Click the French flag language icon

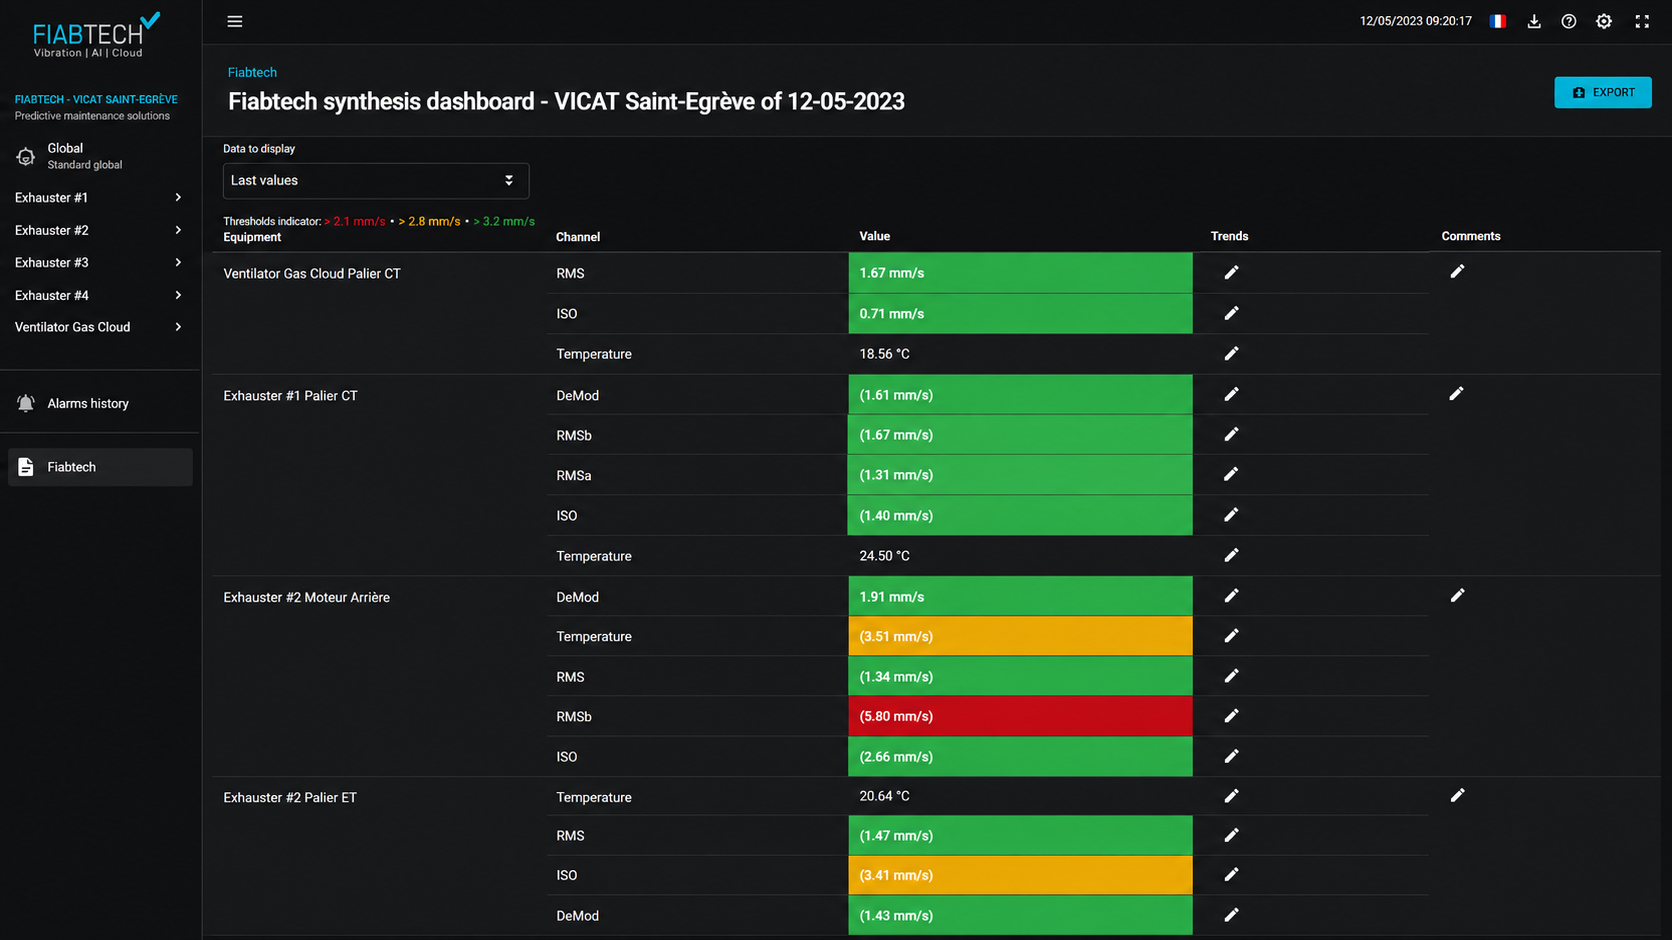[x=1497, y=21]
